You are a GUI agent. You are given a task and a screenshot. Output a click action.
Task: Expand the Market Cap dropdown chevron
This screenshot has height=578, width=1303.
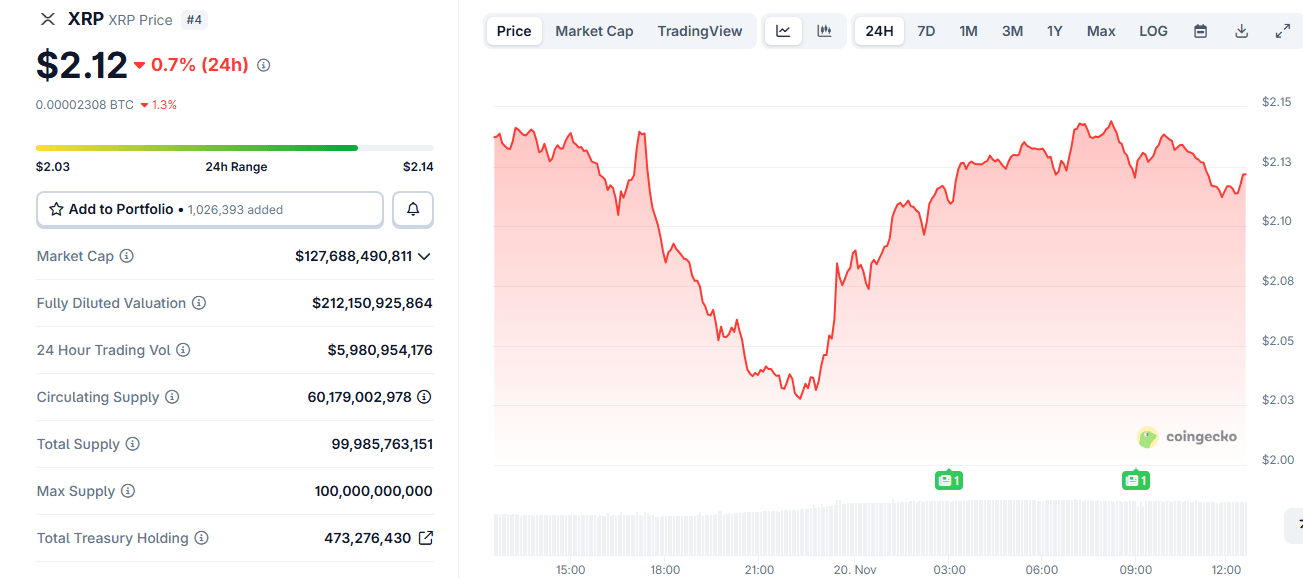(424, 256)
